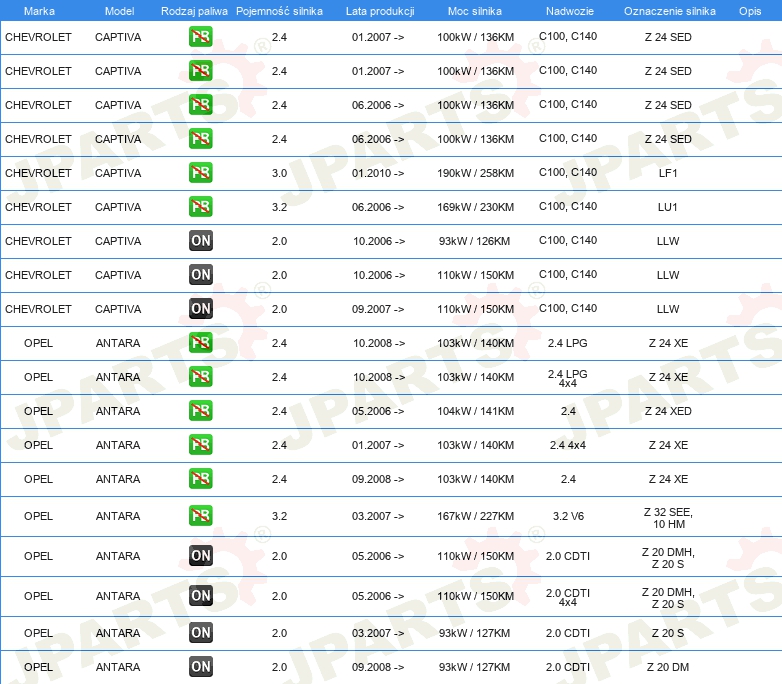This screenshot has height=684, width=782.
Task: Click the PB fuel icon in the Captiva 3.0 row
Action: coord(200,173)
